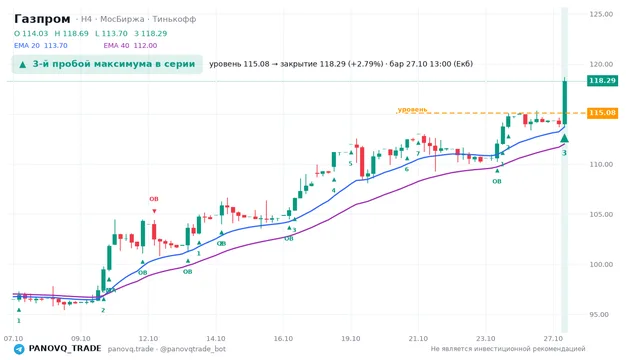Click the red down-triangle under the red OB label

(x=154, y=211)
